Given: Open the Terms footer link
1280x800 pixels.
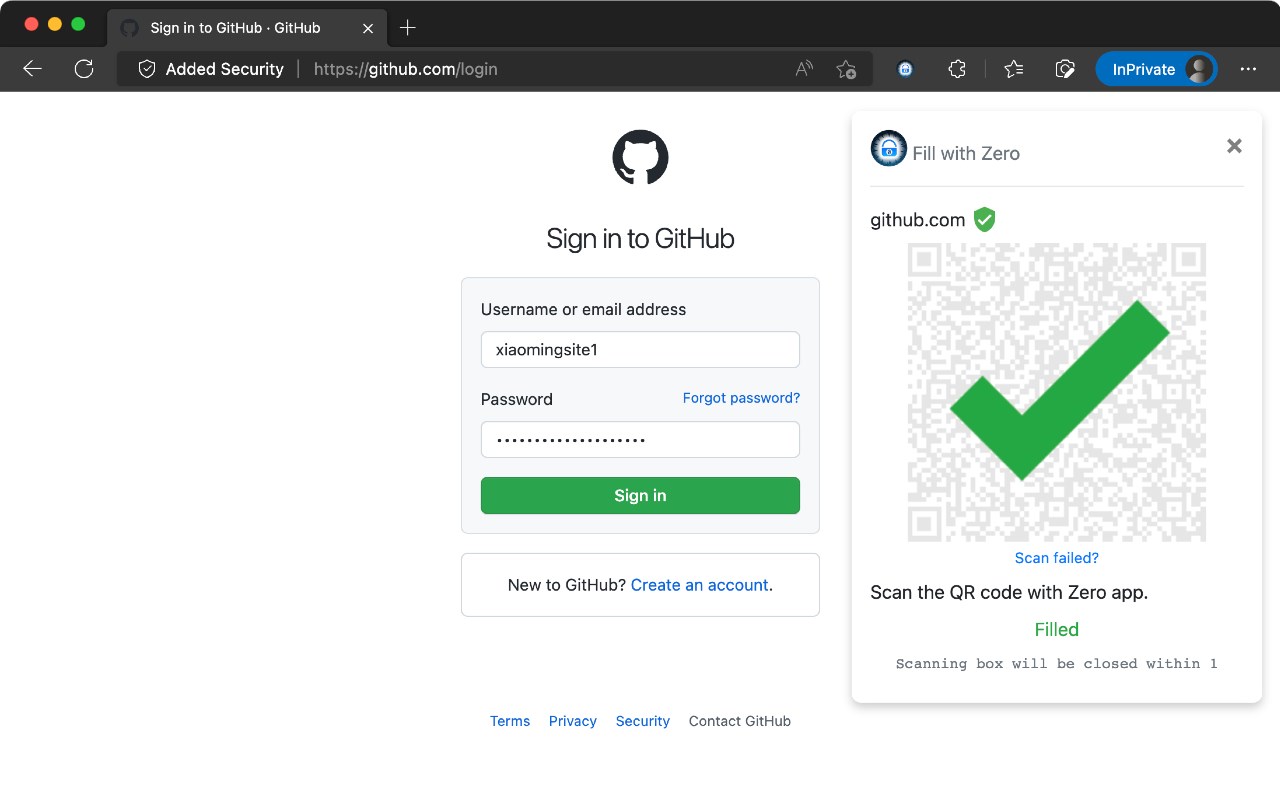Looking at the screenshot, I should pyautogui.click(x=510, y=721).
